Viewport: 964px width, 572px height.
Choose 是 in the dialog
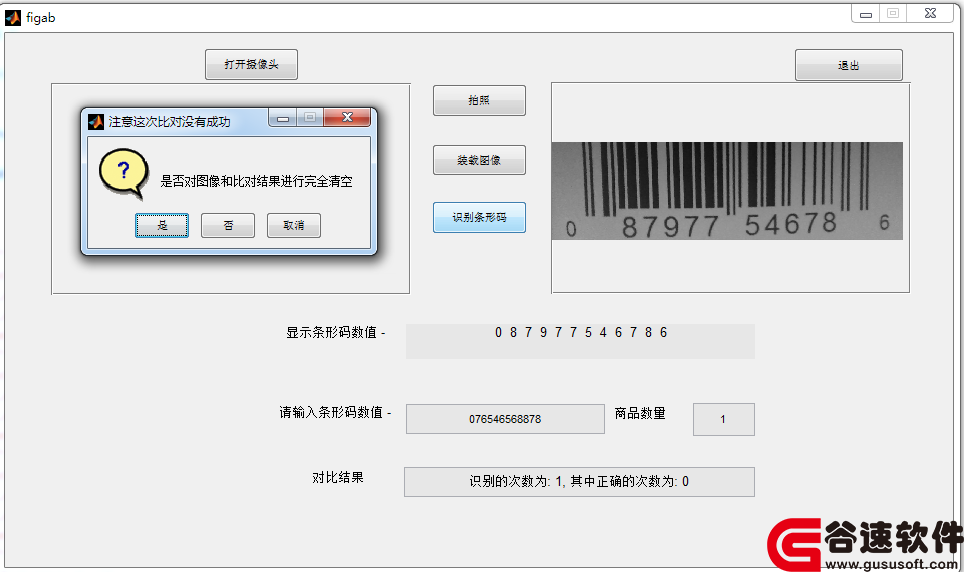[162, 225]
